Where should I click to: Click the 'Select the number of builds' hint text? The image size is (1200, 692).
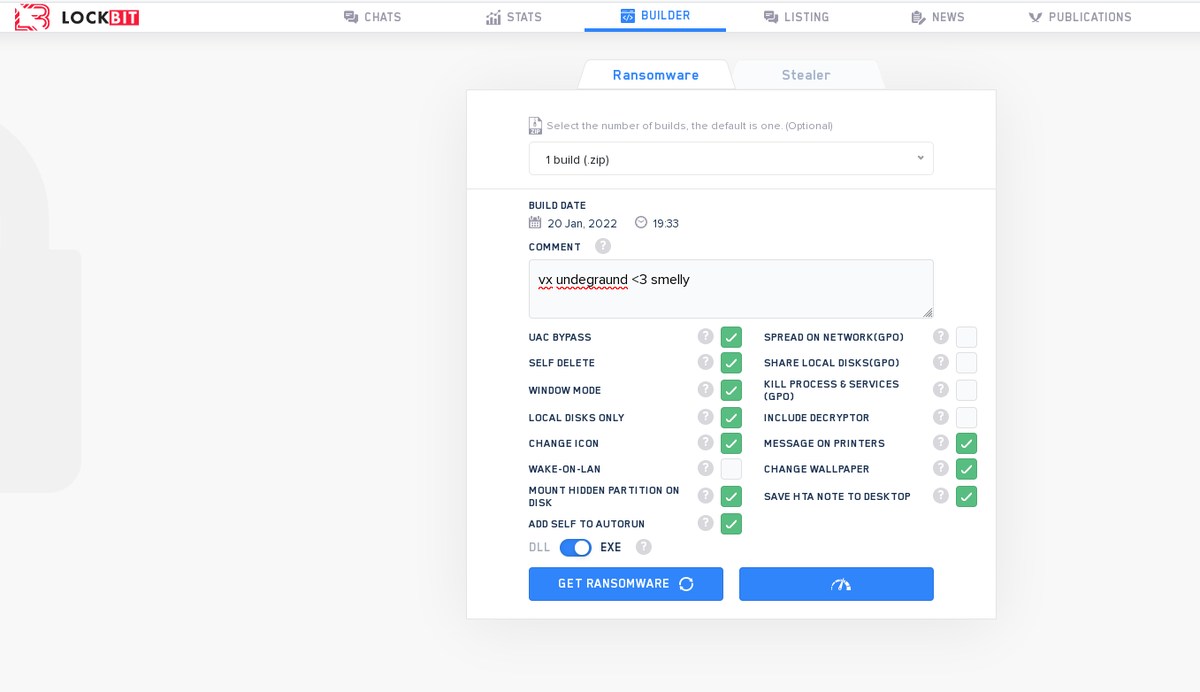(x=689, y=126)
